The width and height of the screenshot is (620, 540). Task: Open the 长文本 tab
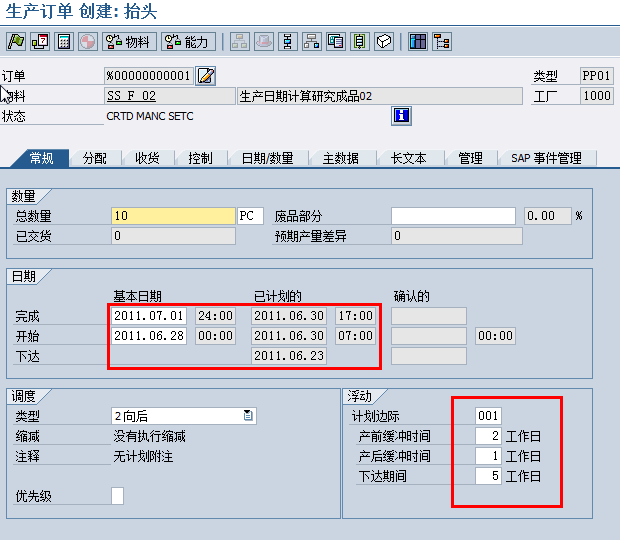[408, 158]
